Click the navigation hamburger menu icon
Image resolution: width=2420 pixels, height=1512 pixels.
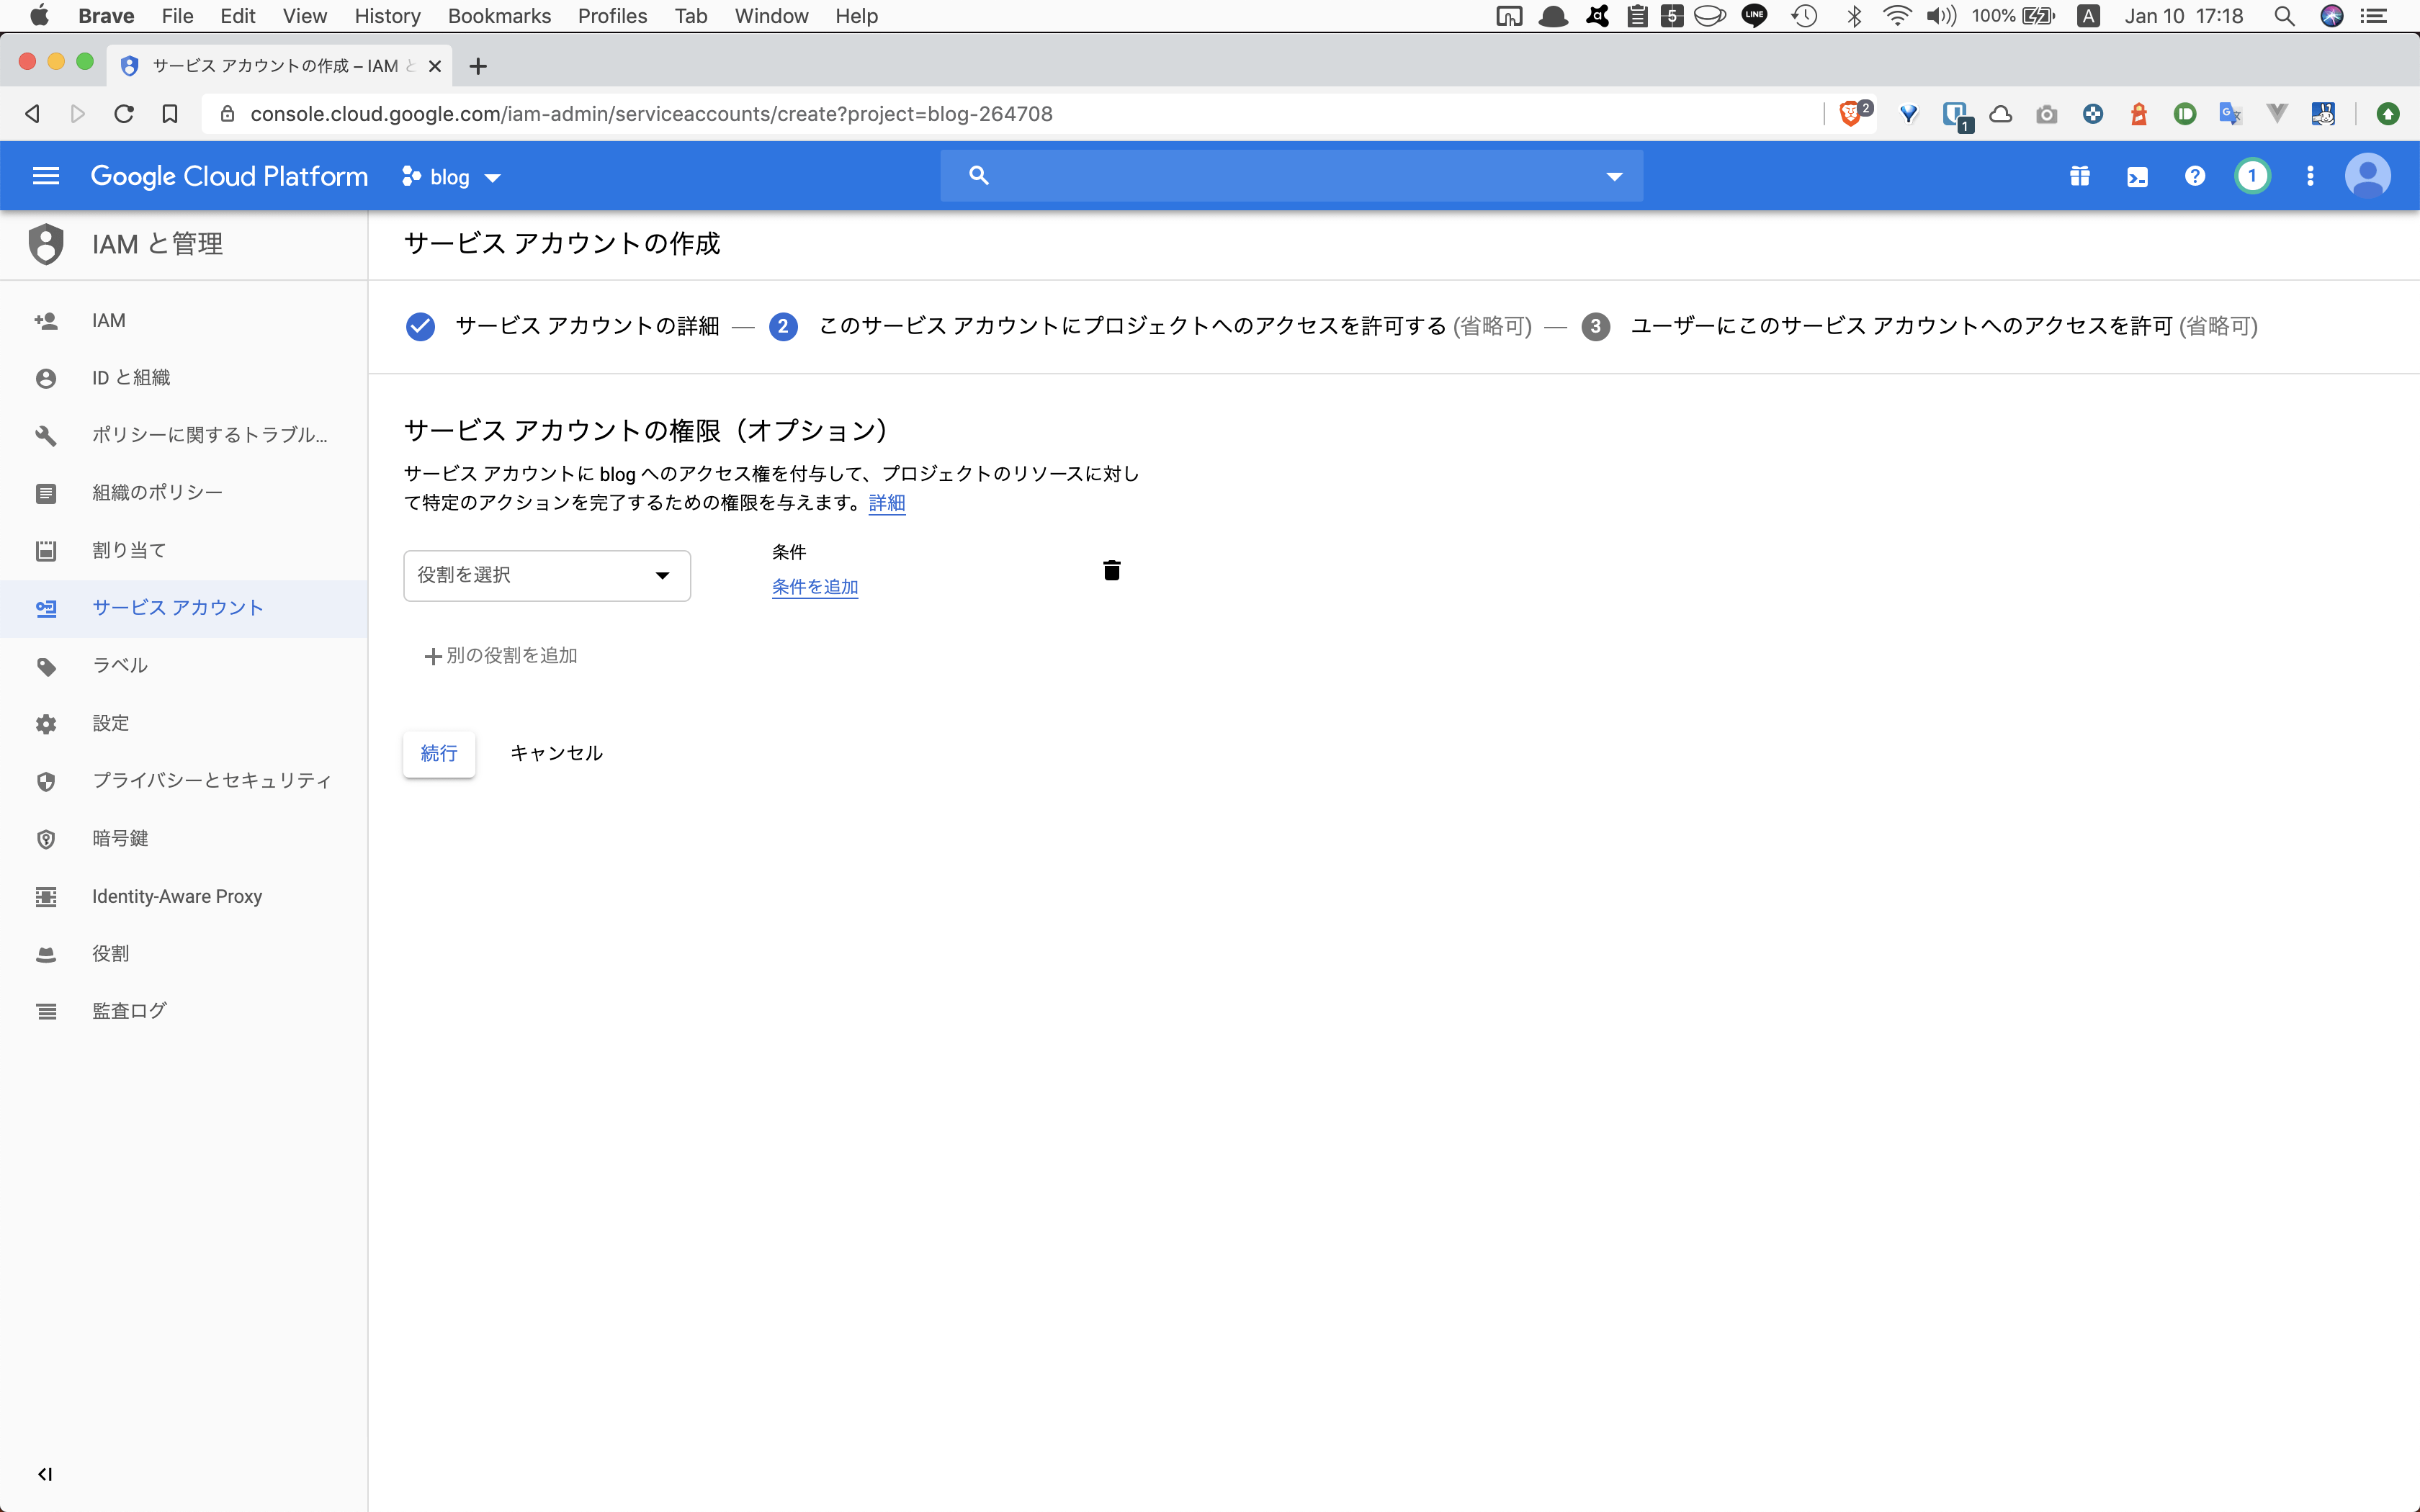pyautogui.click(x=45, y=175)
